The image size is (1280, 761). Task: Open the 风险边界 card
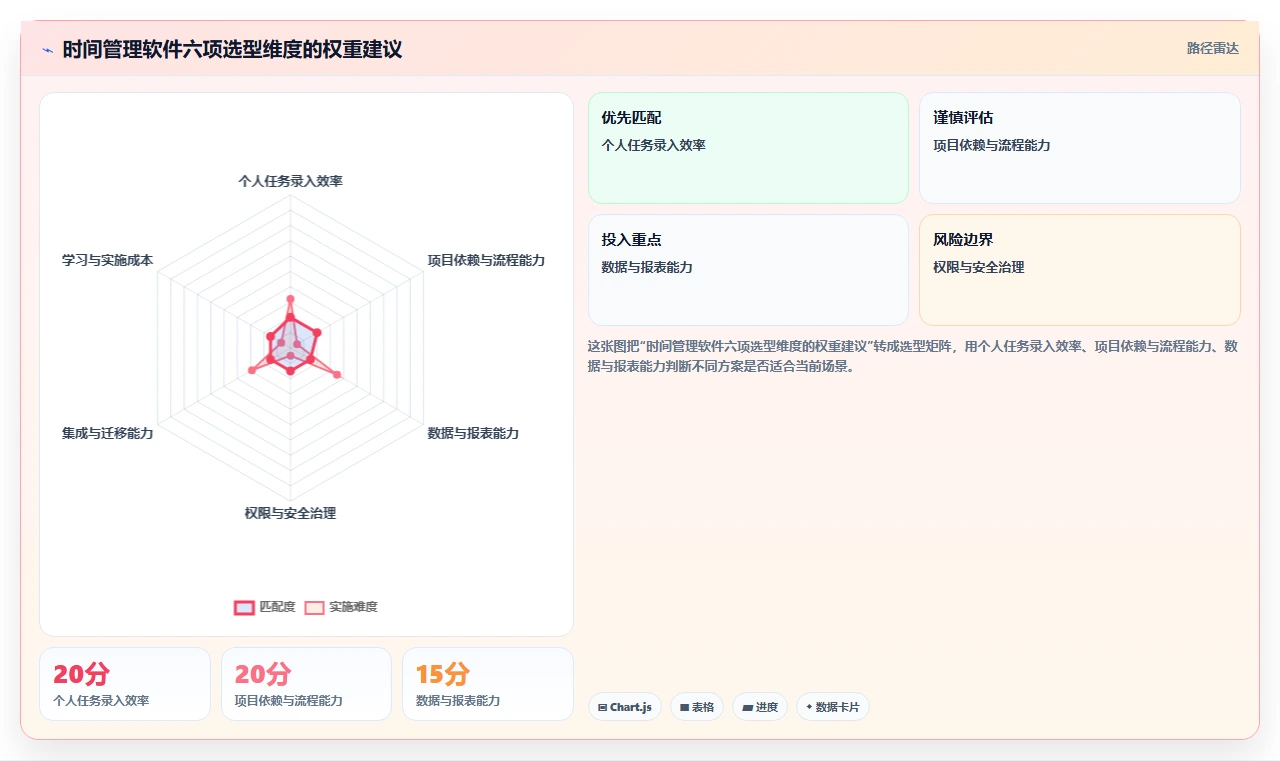pos(1080,270)
